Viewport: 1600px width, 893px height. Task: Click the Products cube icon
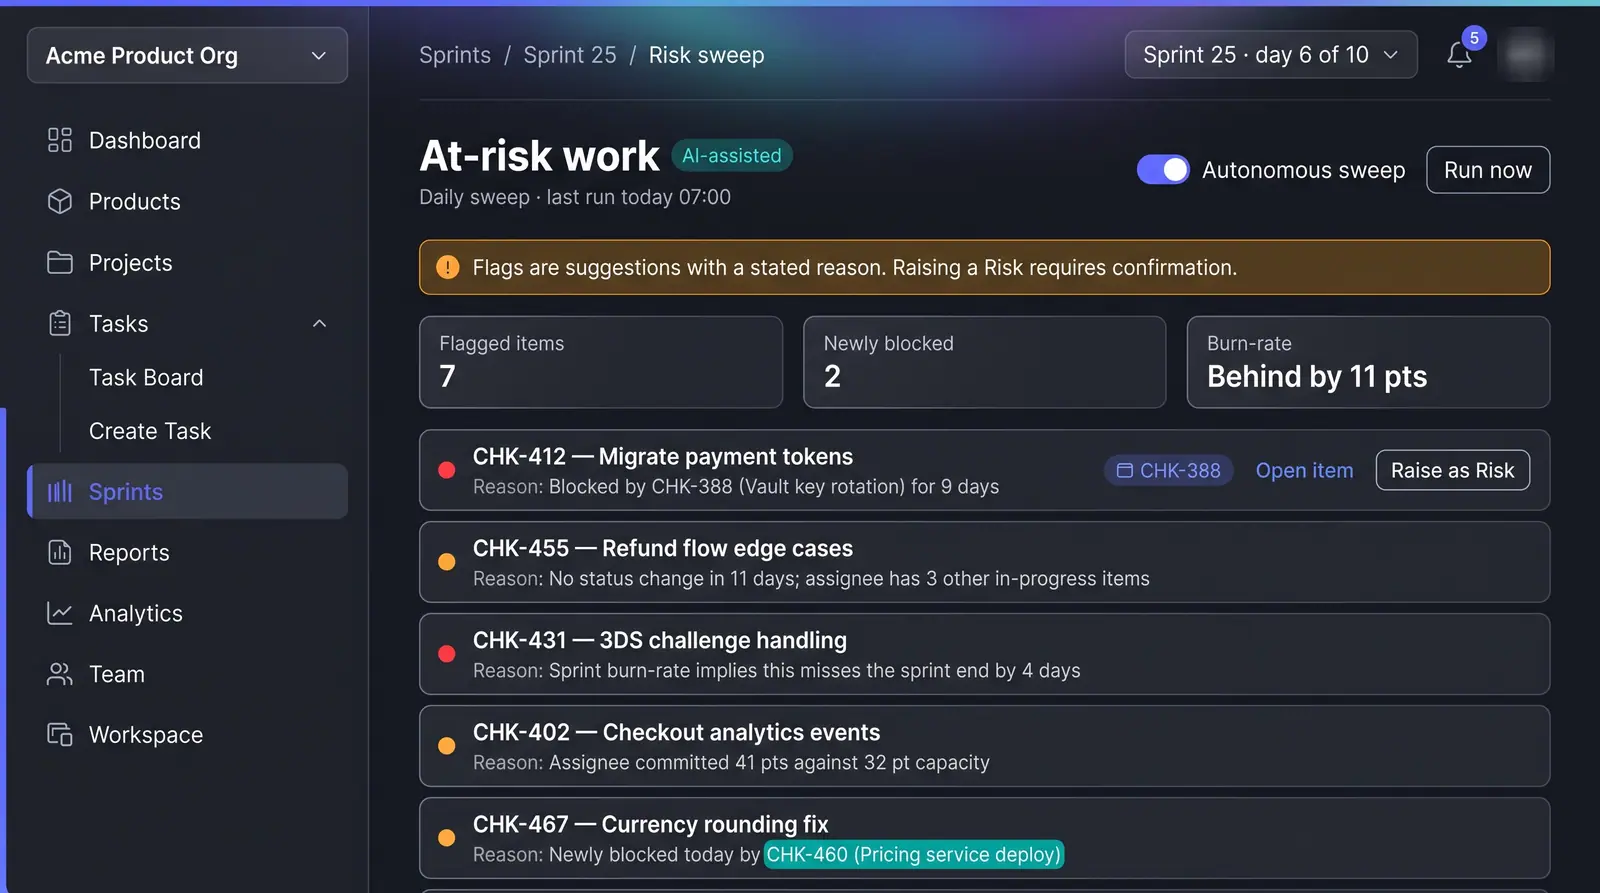pyautogui.click(x=60, y=201)
